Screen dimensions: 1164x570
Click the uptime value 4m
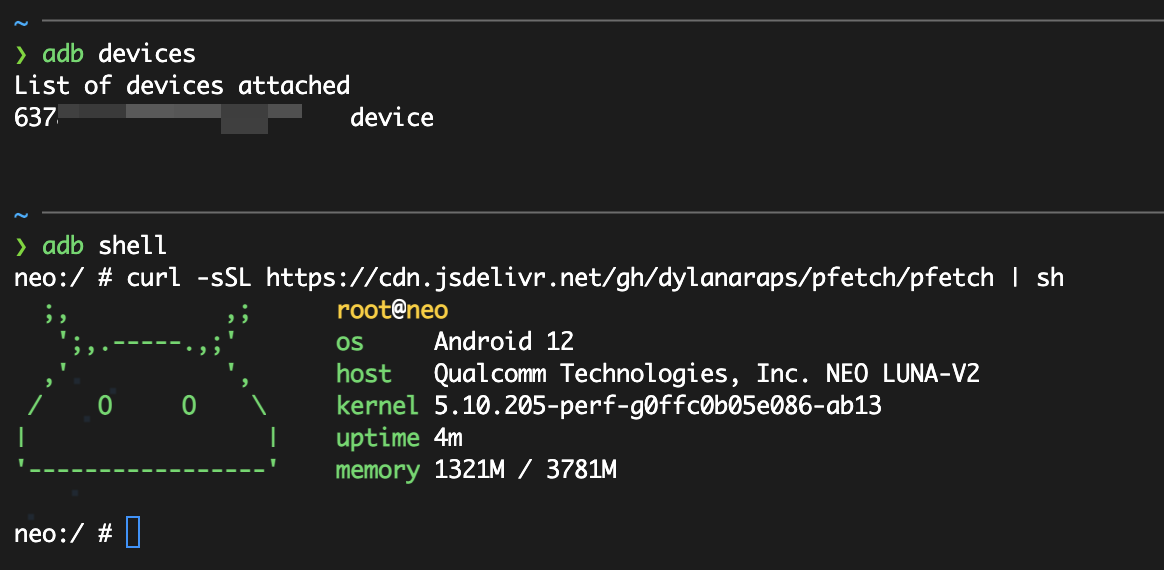448,438
